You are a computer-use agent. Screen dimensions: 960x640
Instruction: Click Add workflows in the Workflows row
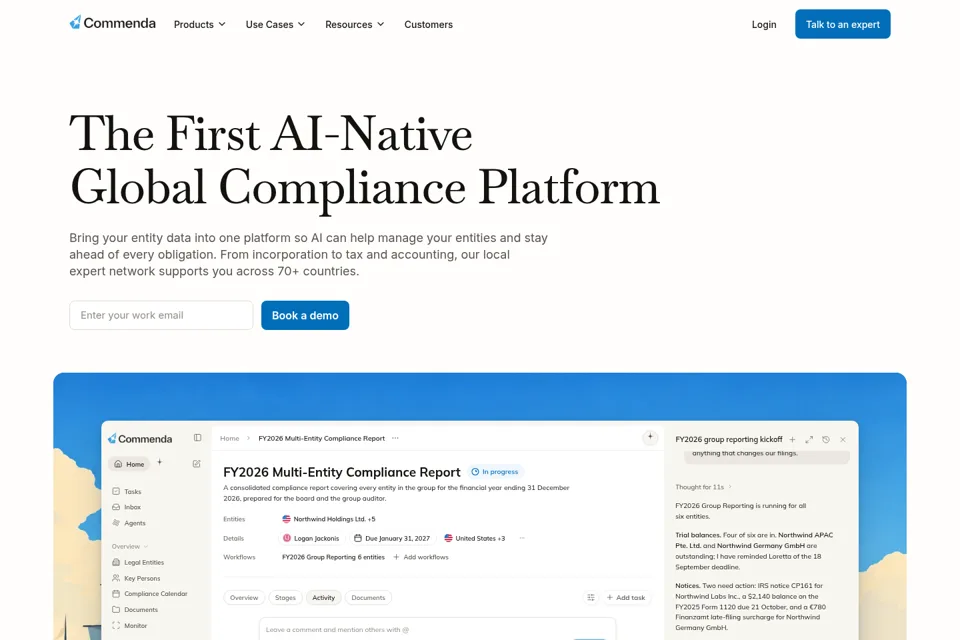421,557
